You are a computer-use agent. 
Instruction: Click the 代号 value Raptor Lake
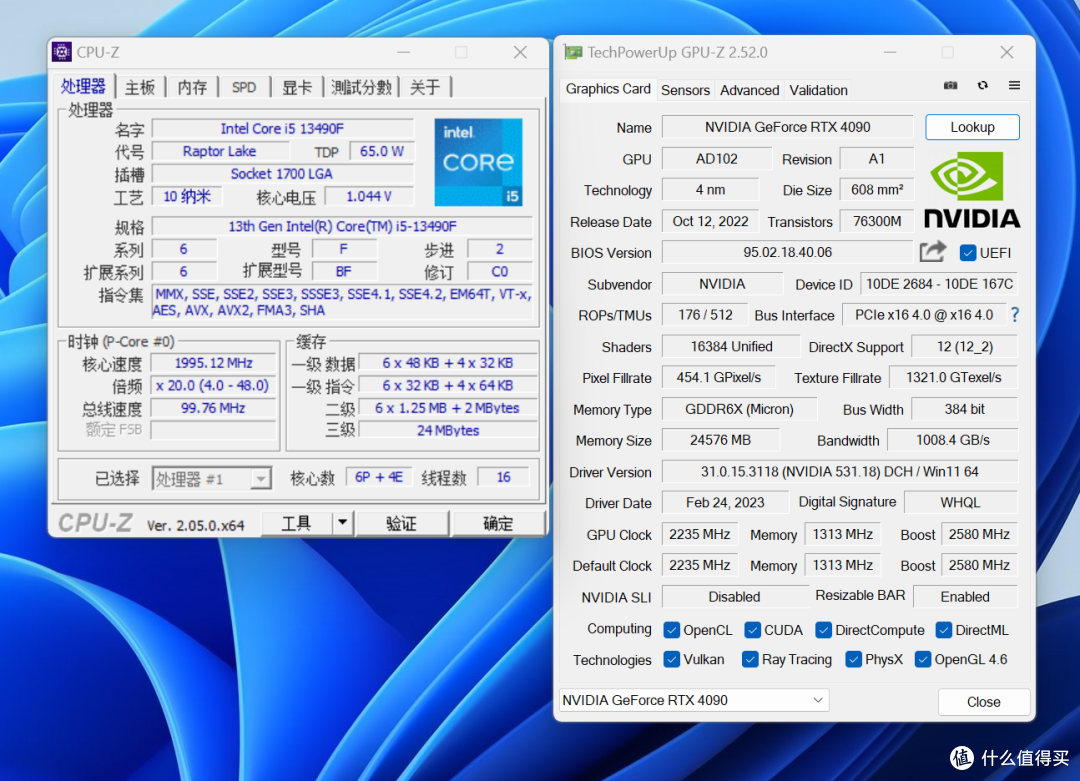click(x=220, y=152)
